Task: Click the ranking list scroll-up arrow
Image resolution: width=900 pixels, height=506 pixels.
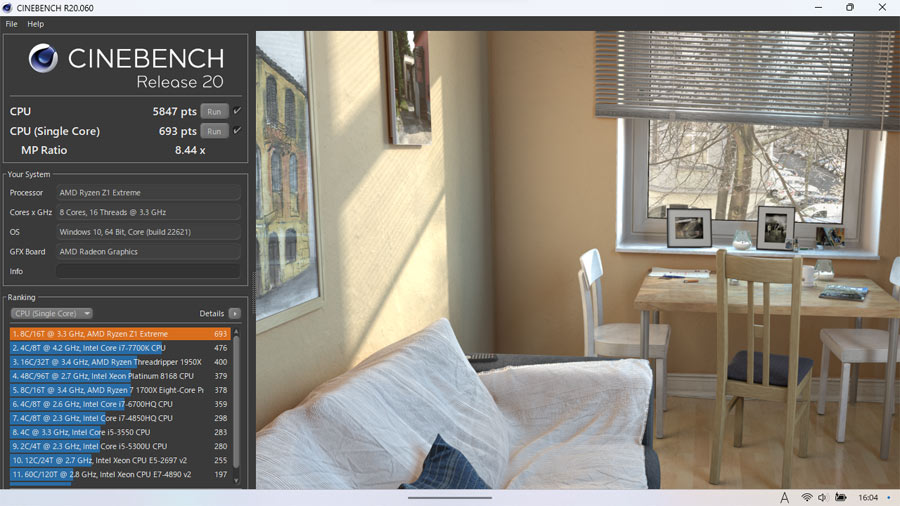Action: (x=236, y=332)
